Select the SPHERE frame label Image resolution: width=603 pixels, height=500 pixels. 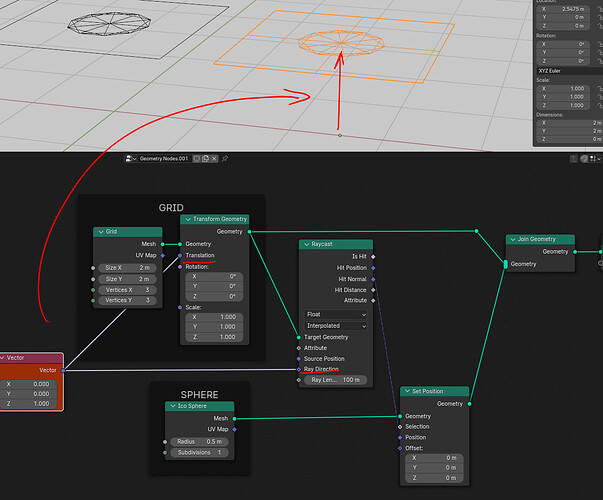(200, 395)
